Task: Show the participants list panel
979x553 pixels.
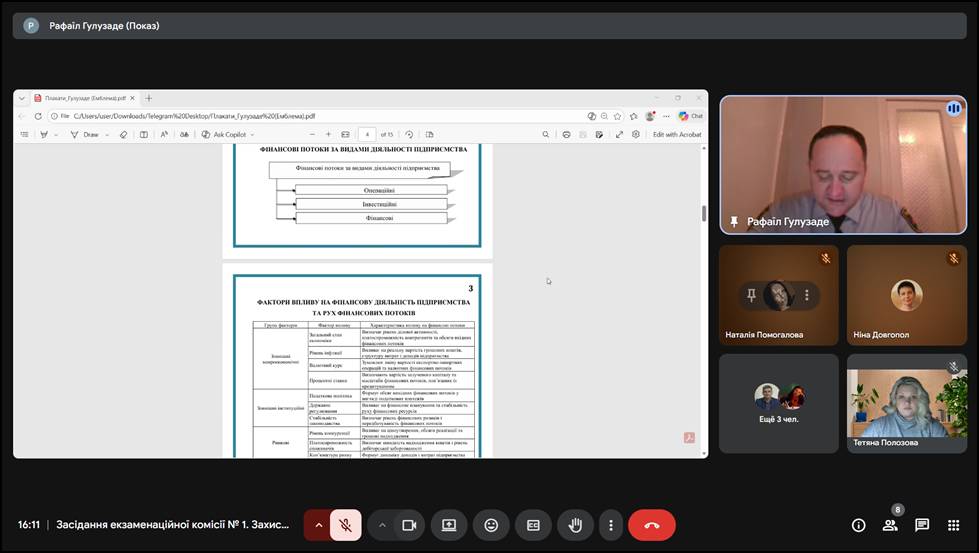Action: tap(890, 525)
